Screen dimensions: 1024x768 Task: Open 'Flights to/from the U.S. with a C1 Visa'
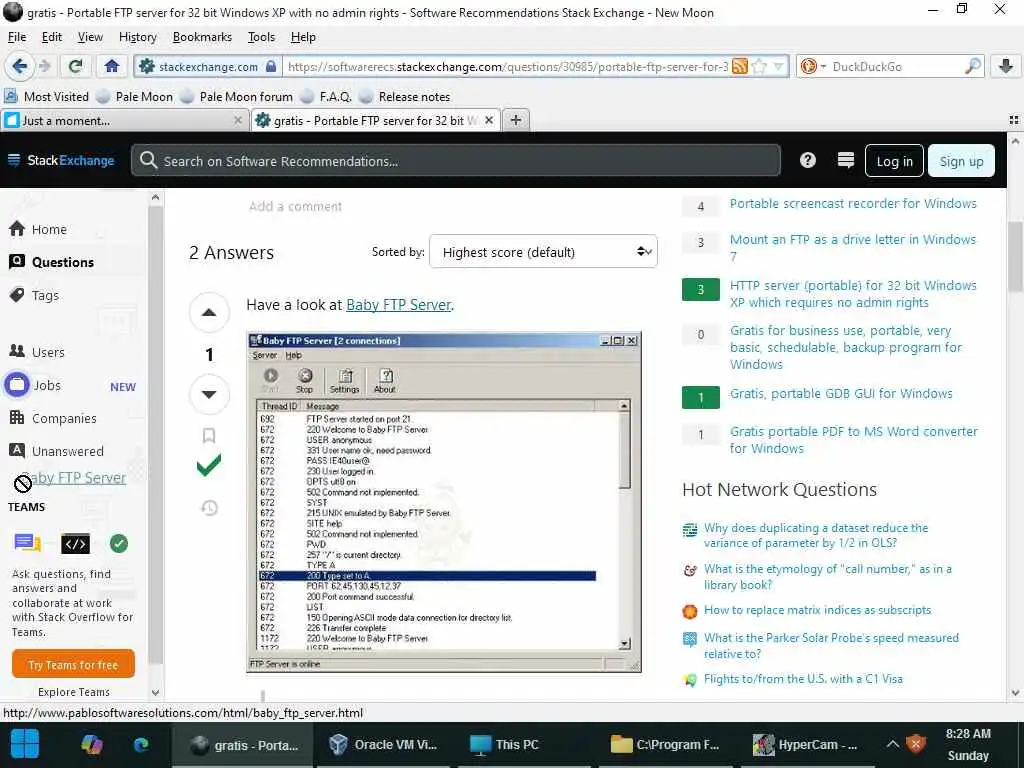point(803,679)
